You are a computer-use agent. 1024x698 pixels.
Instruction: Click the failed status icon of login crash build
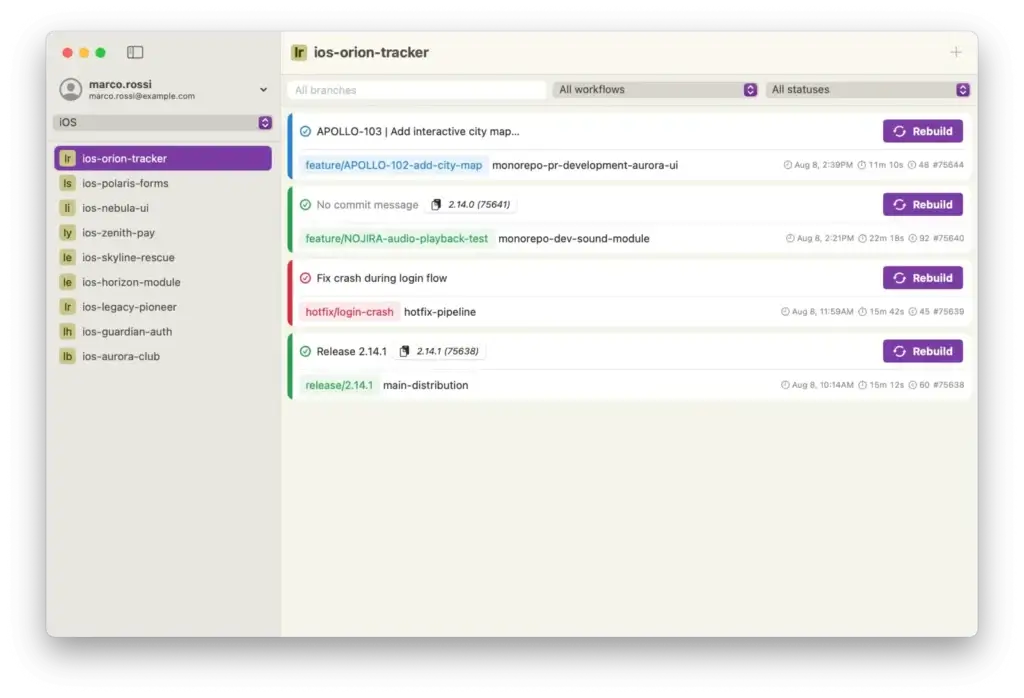click(305, 278)
